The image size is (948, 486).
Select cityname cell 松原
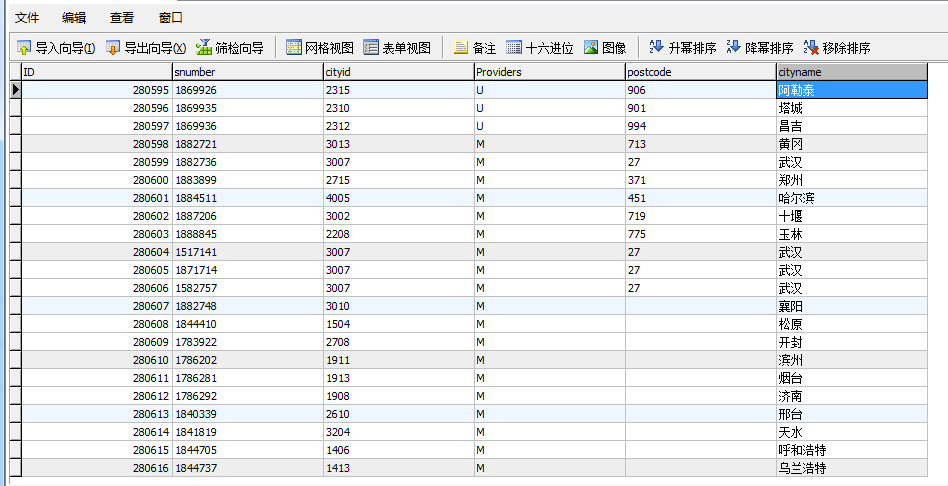coord(852,324)
